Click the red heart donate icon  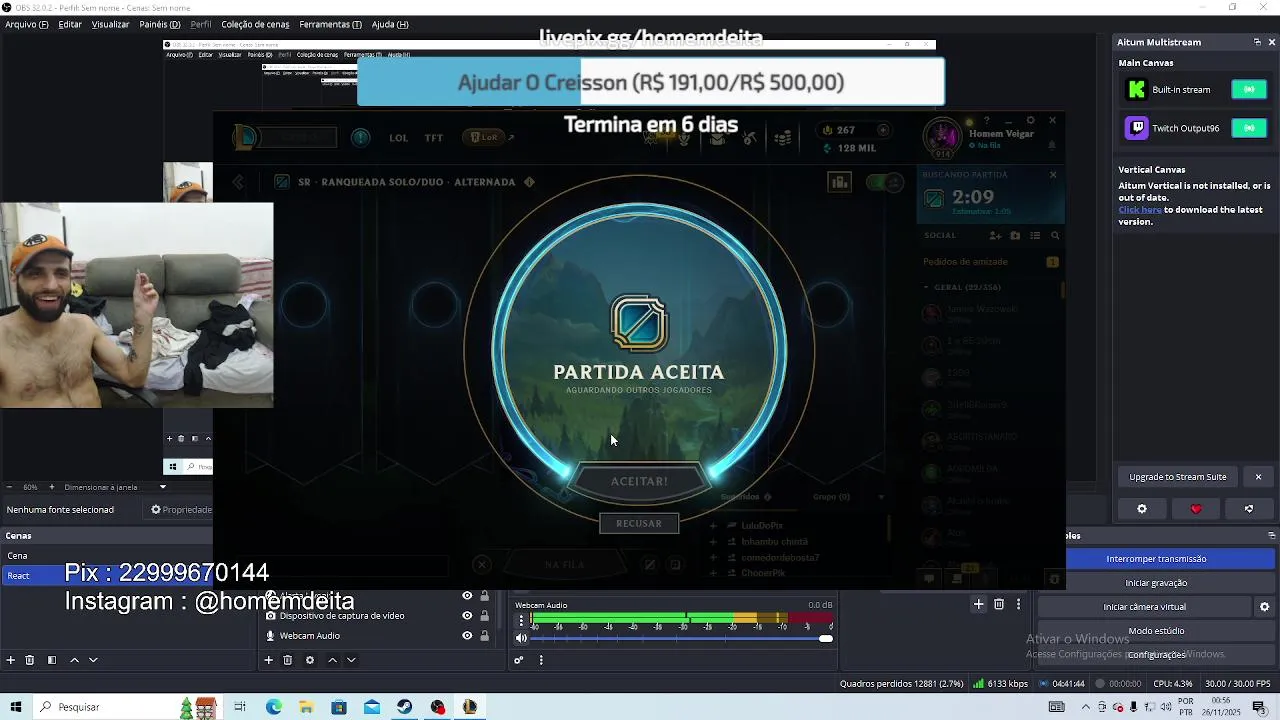1196,509
